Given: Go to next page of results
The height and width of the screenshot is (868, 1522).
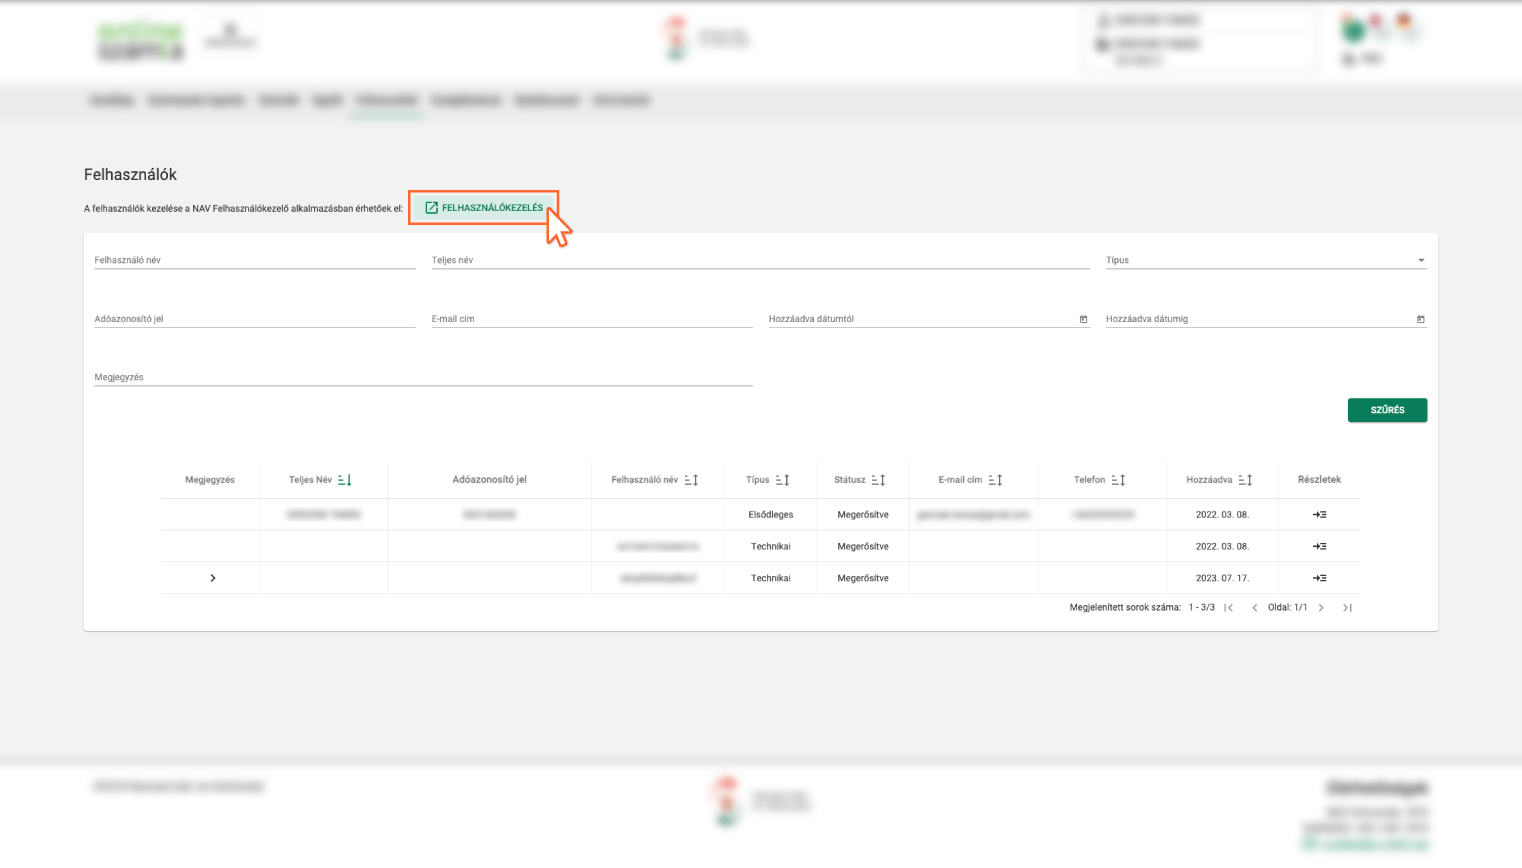Looking at the screenshot, I should click(1321, 608).
